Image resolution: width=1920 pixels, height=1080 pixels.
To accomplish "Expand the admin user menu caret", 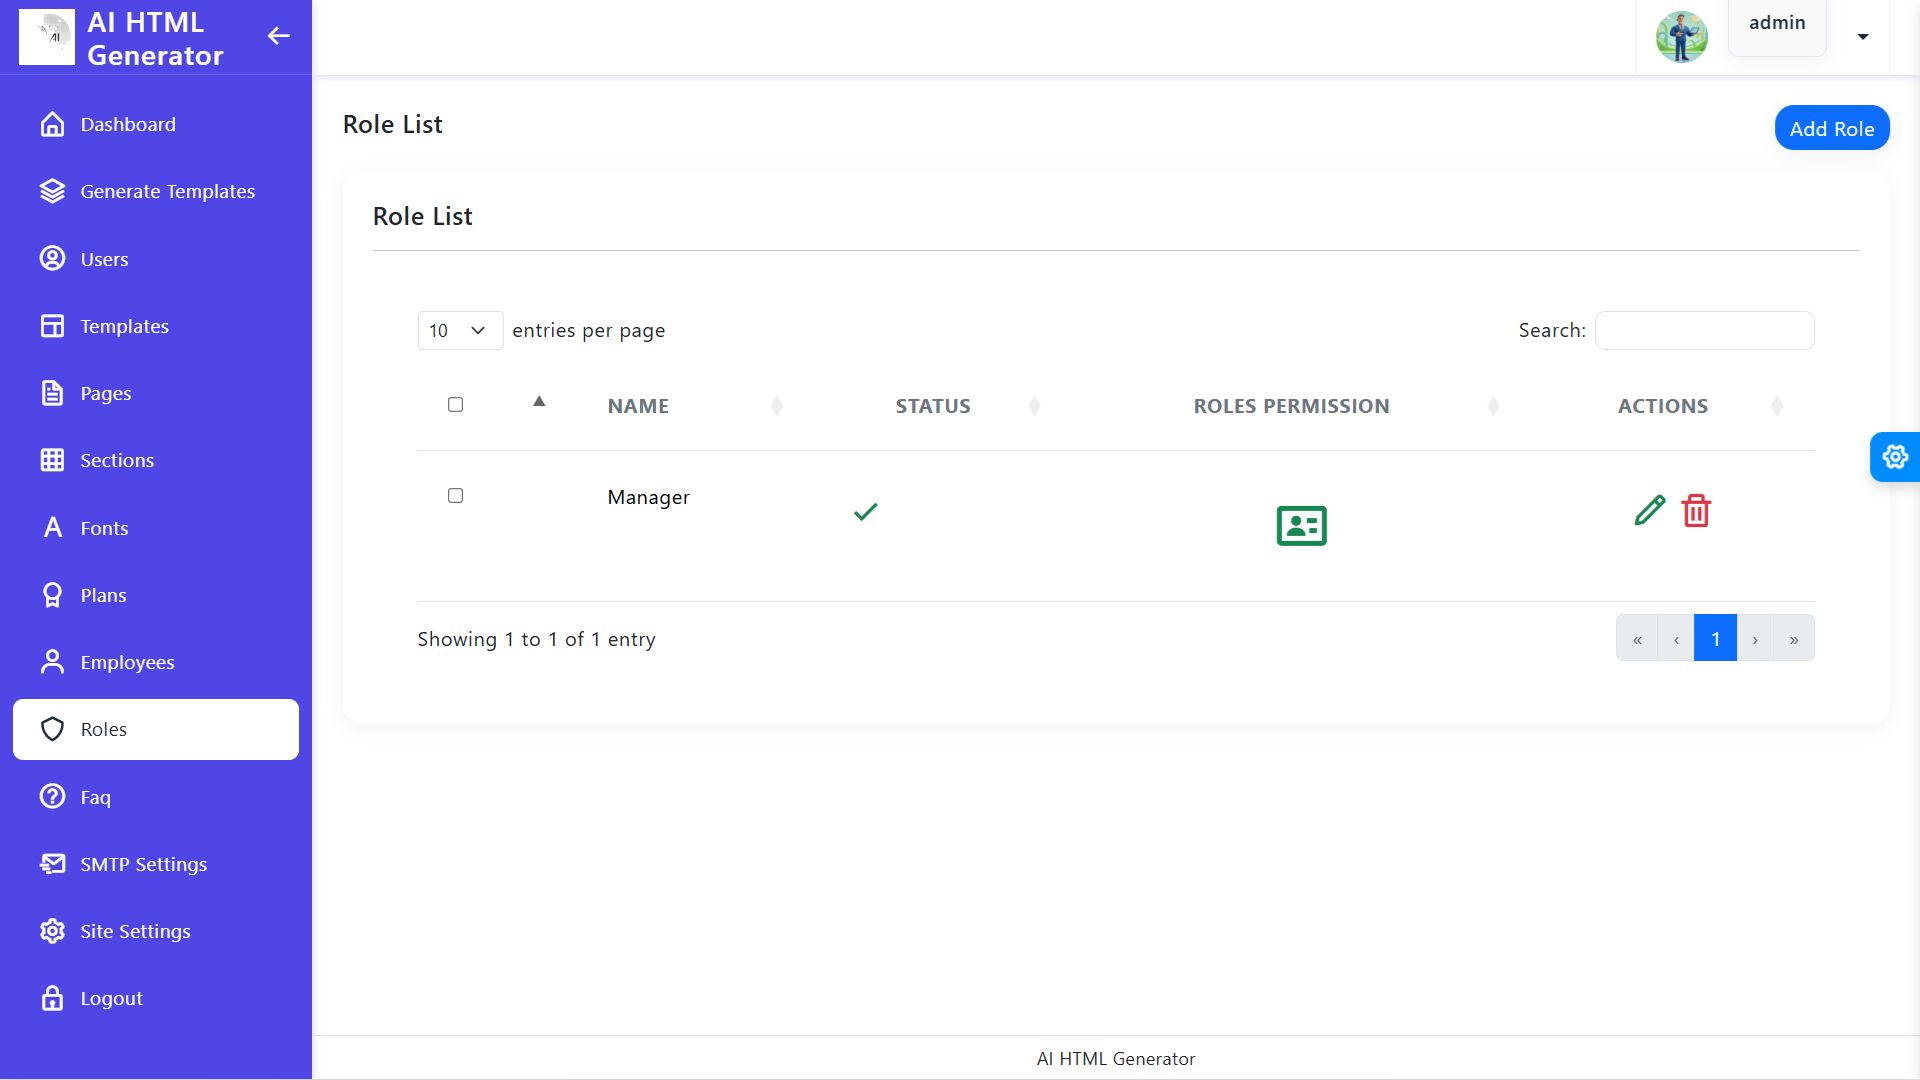I will (x=1862, y=37).
